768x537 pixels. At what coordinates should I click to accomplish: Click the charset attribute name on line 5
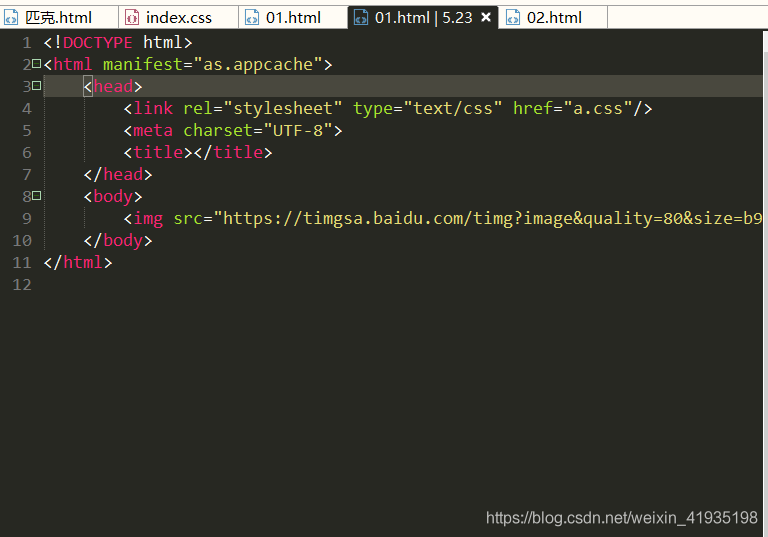pyautogui.click(x=218, y=130)
